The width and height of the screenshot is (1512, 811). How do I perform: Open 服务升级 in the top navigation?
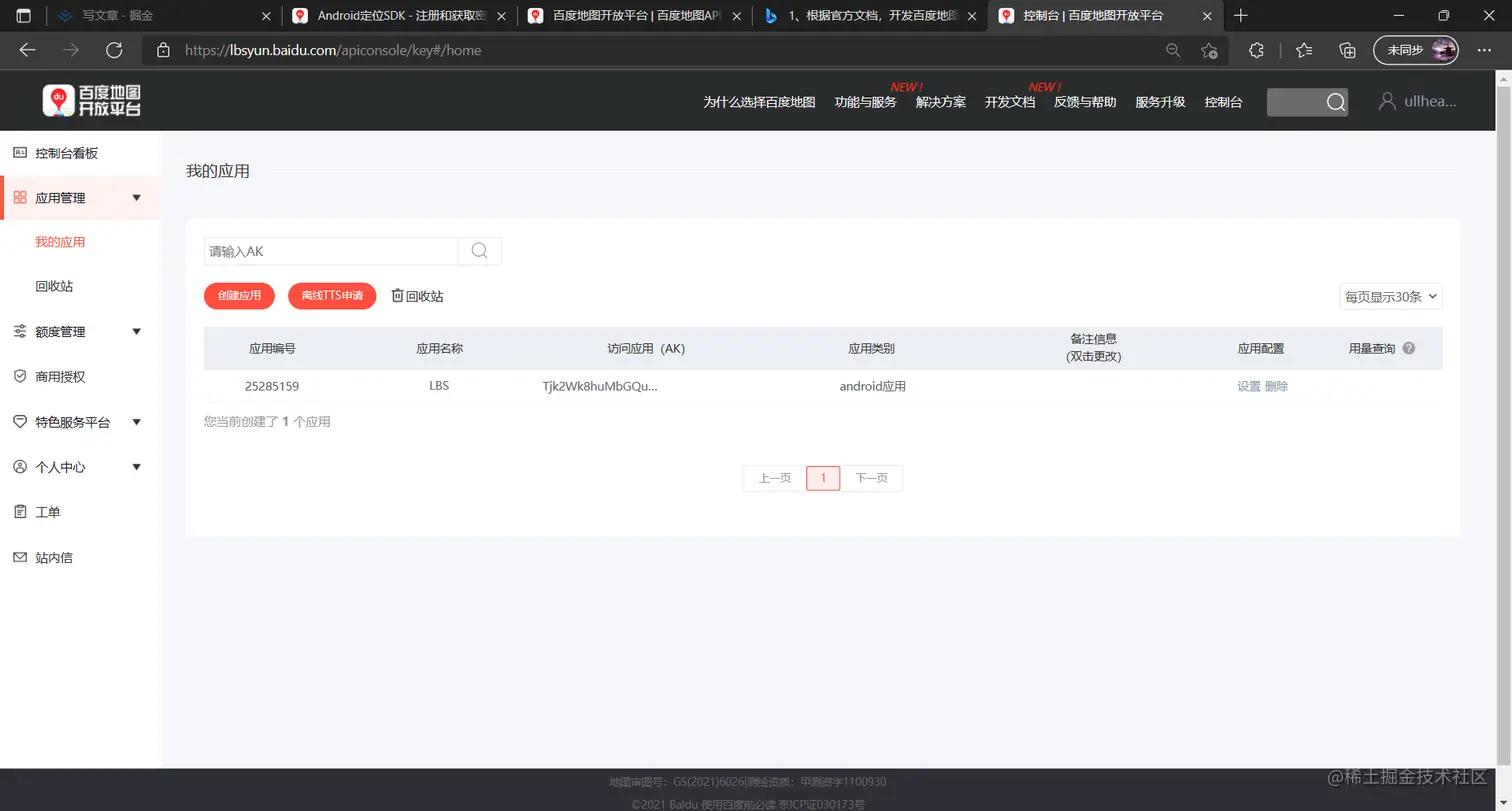(x=1160, y=102)
